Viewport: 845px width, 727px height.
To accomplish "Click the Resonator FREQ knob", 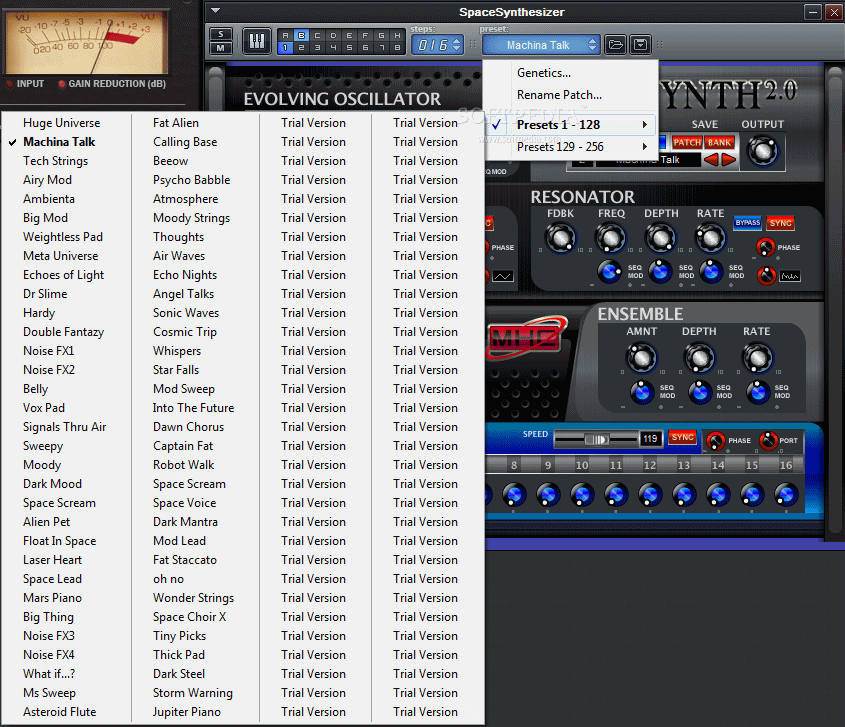I will click(x=611, y=238).
